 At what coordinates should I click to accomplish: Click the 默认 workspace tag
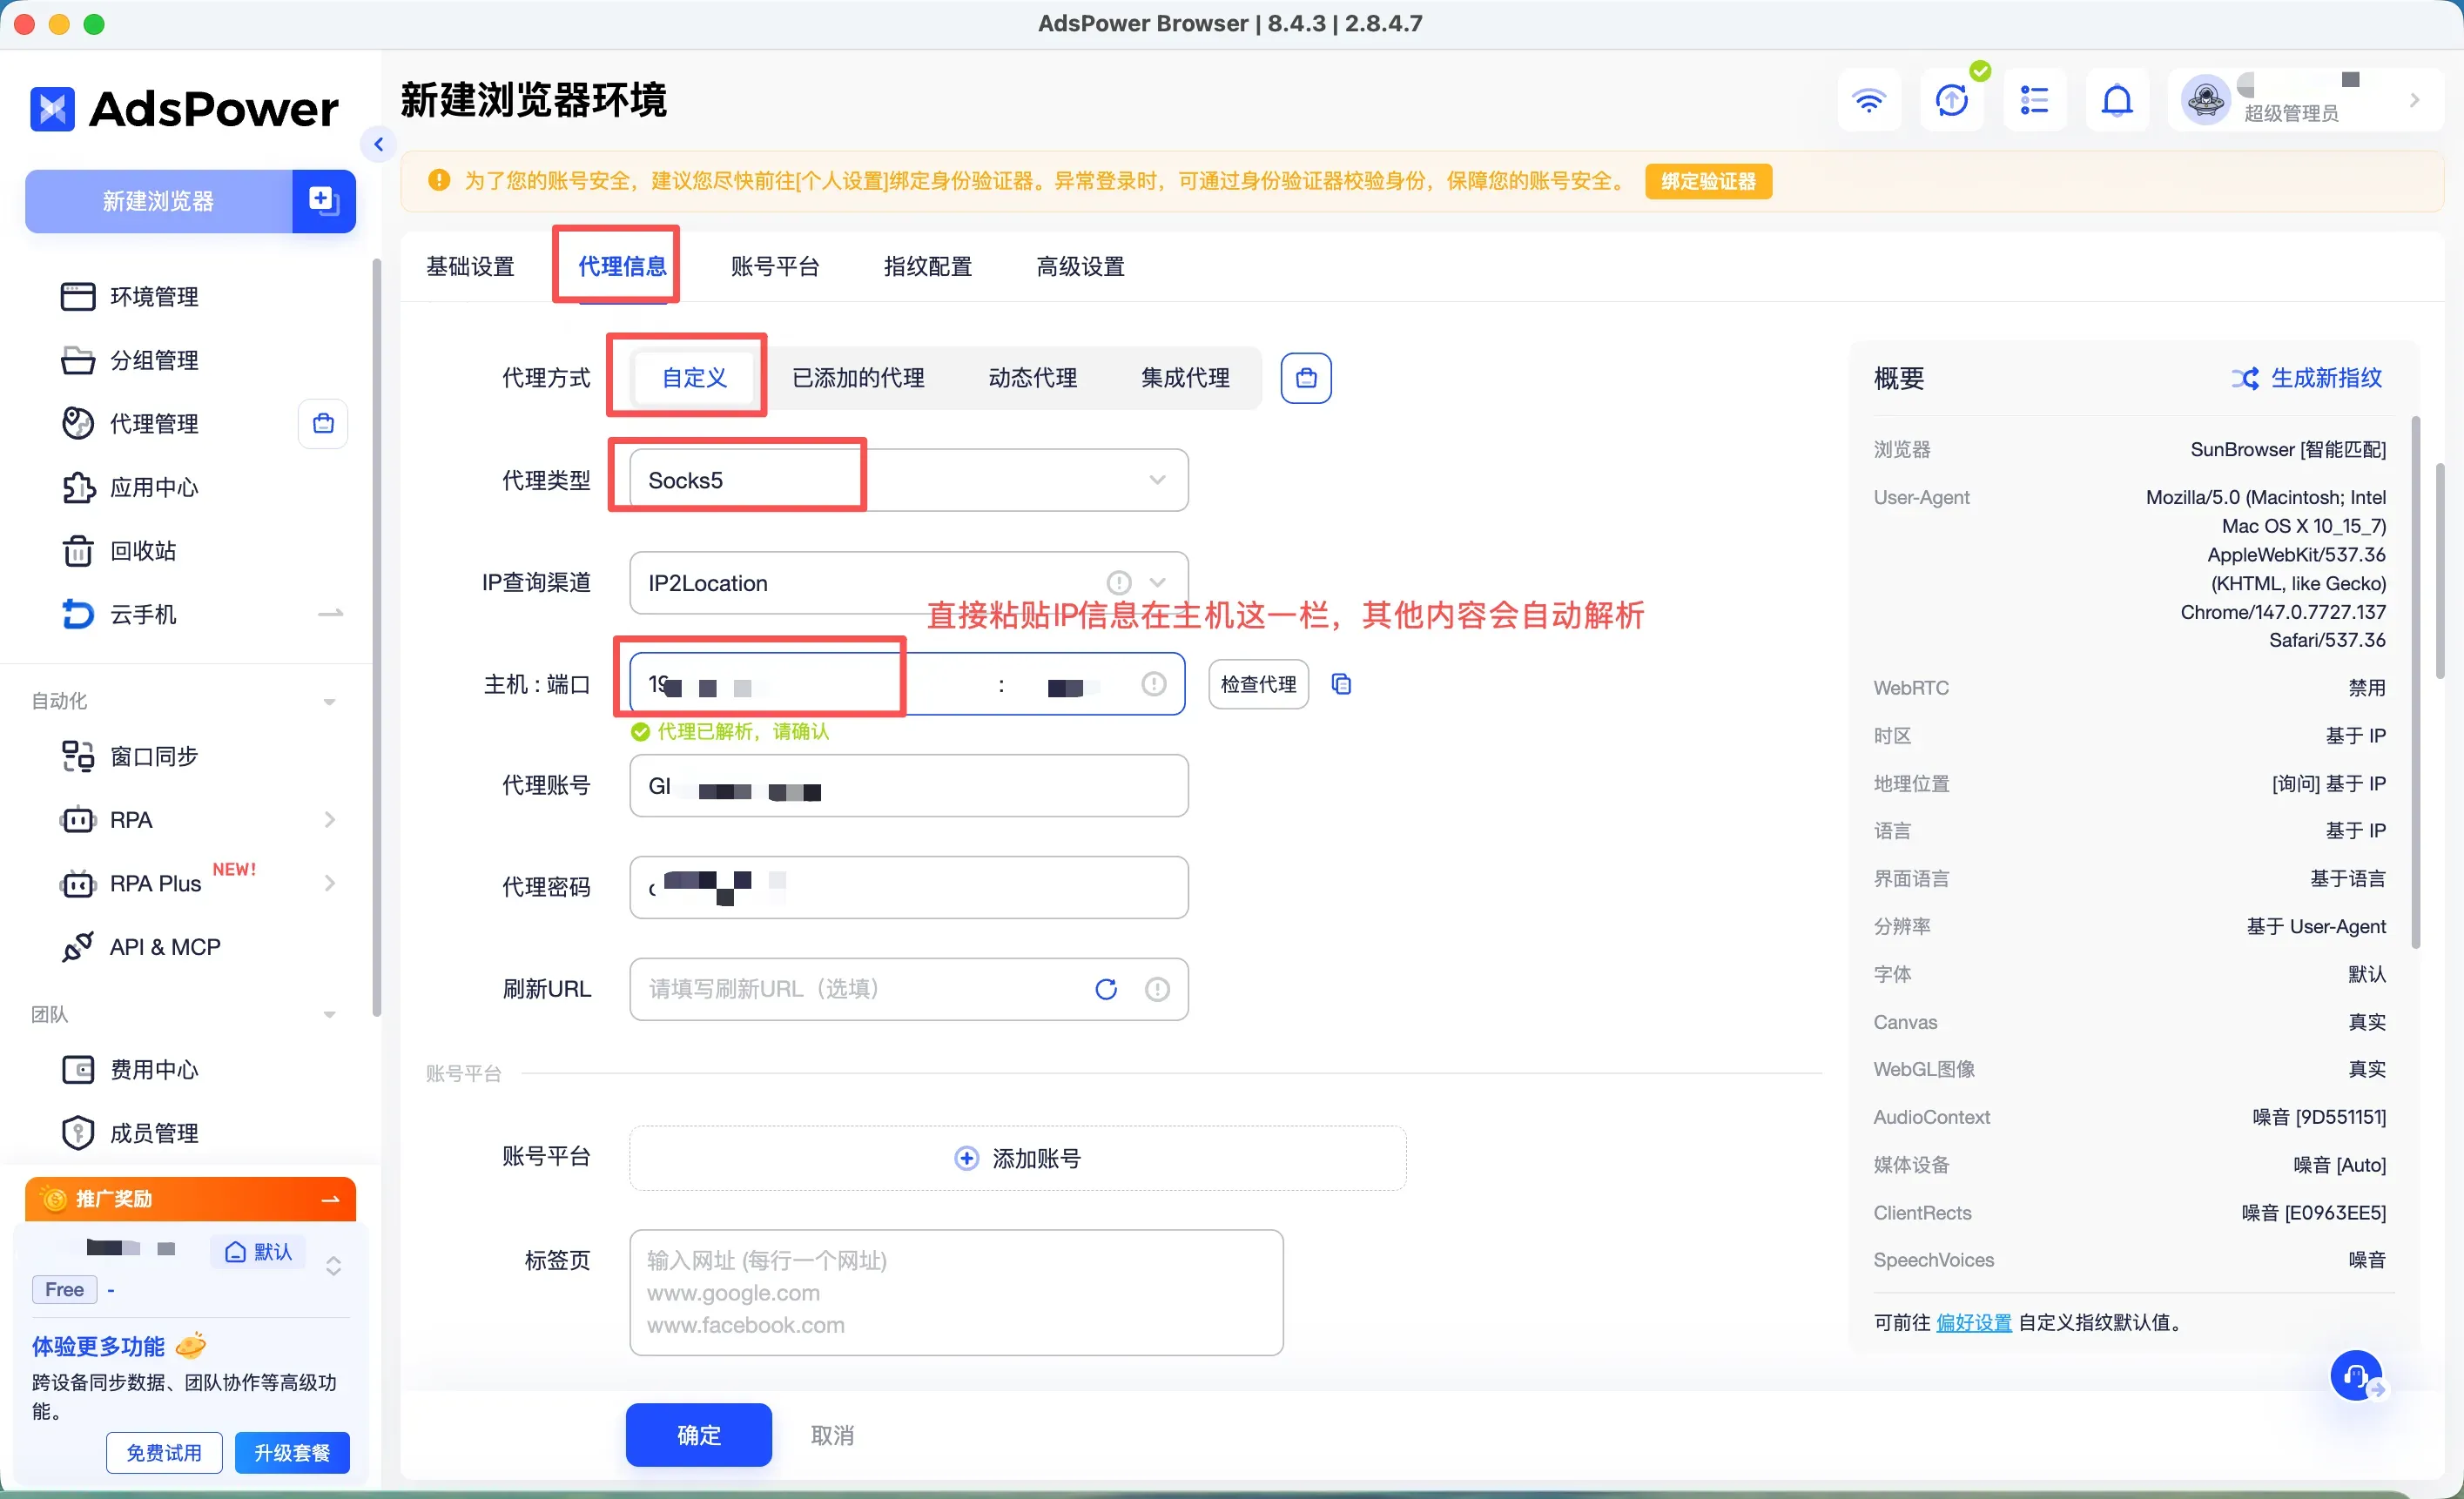coord(258,1251)
